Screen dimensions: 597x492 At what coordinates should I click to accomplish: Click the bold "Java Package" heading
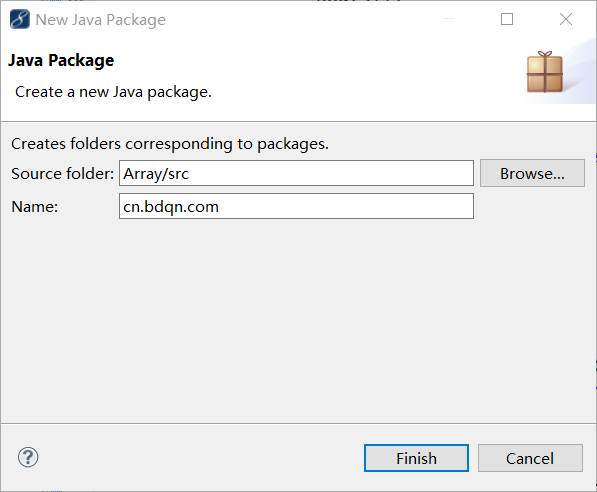click(x=61, y=60)
